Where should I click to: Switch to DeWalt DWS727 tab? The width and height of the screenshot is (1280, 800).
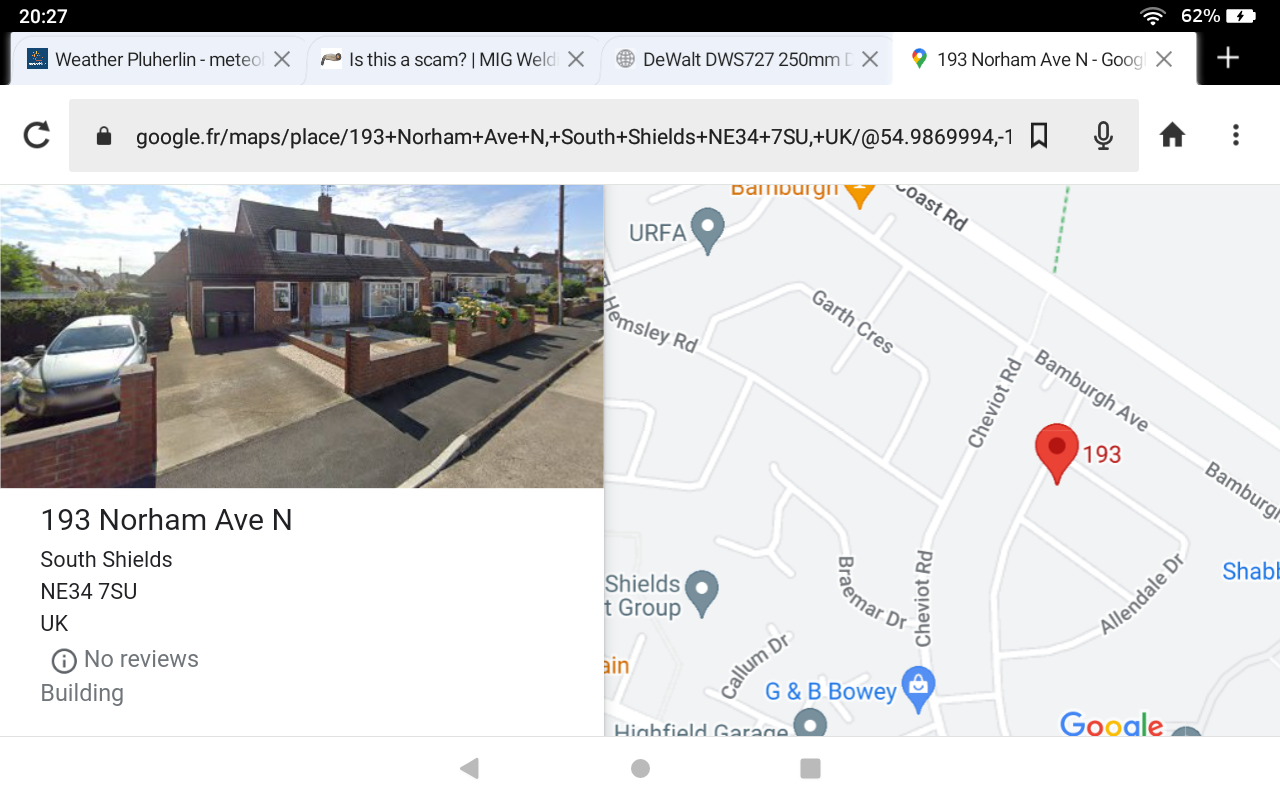pos(735,60)
